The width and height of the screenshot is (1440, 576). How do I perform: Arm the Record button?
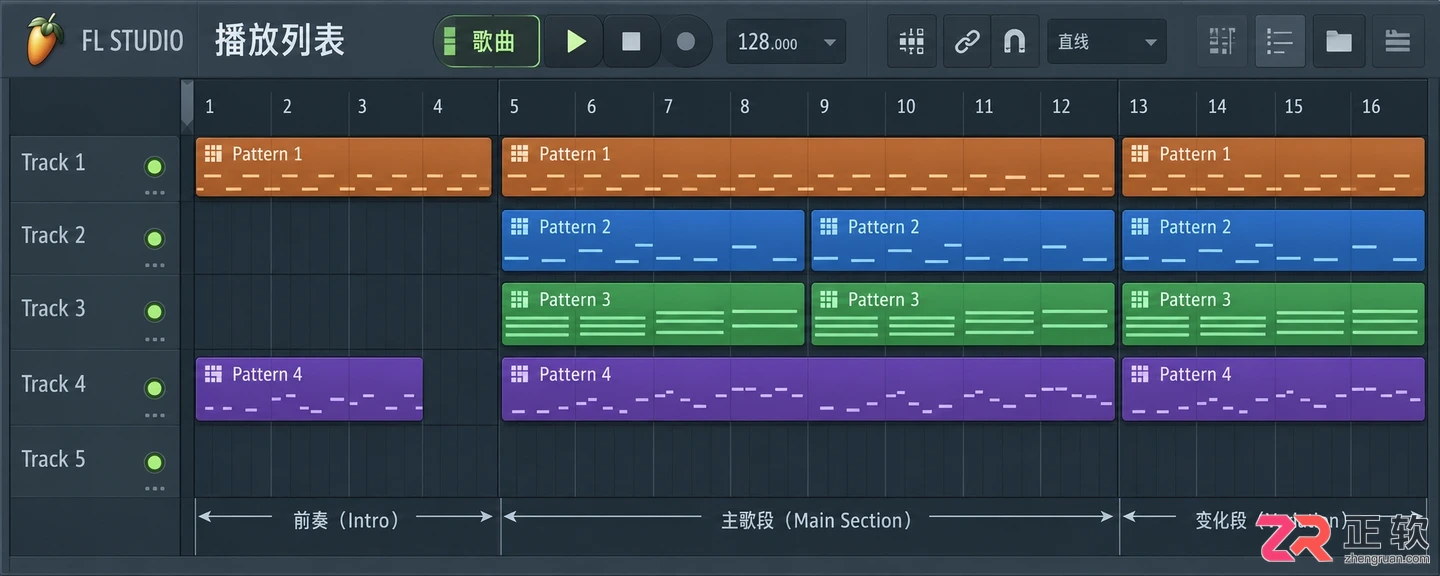(x=686, y=41)
